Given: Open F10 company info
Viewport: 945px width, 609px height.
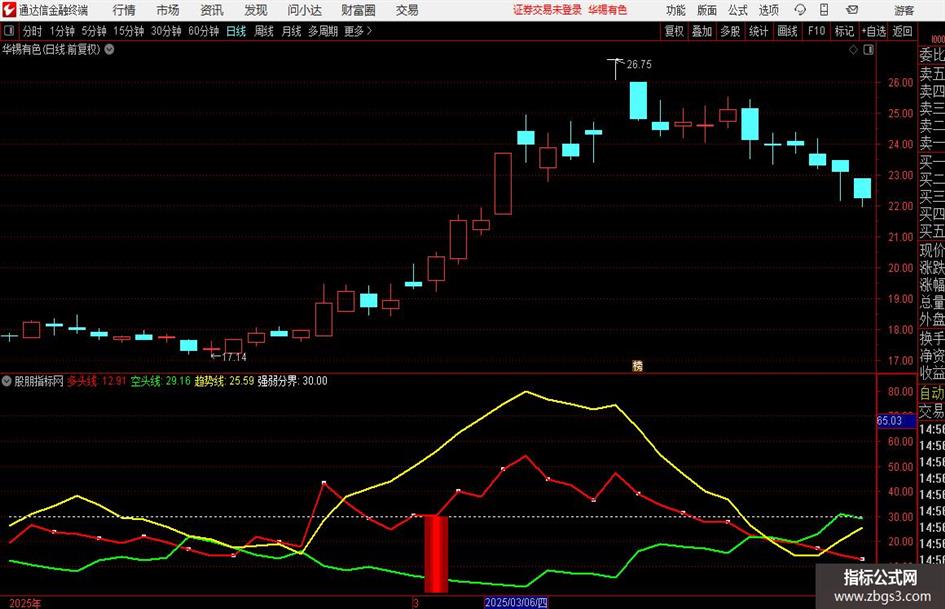Looking at the screenshot, I should coord(816,31).
